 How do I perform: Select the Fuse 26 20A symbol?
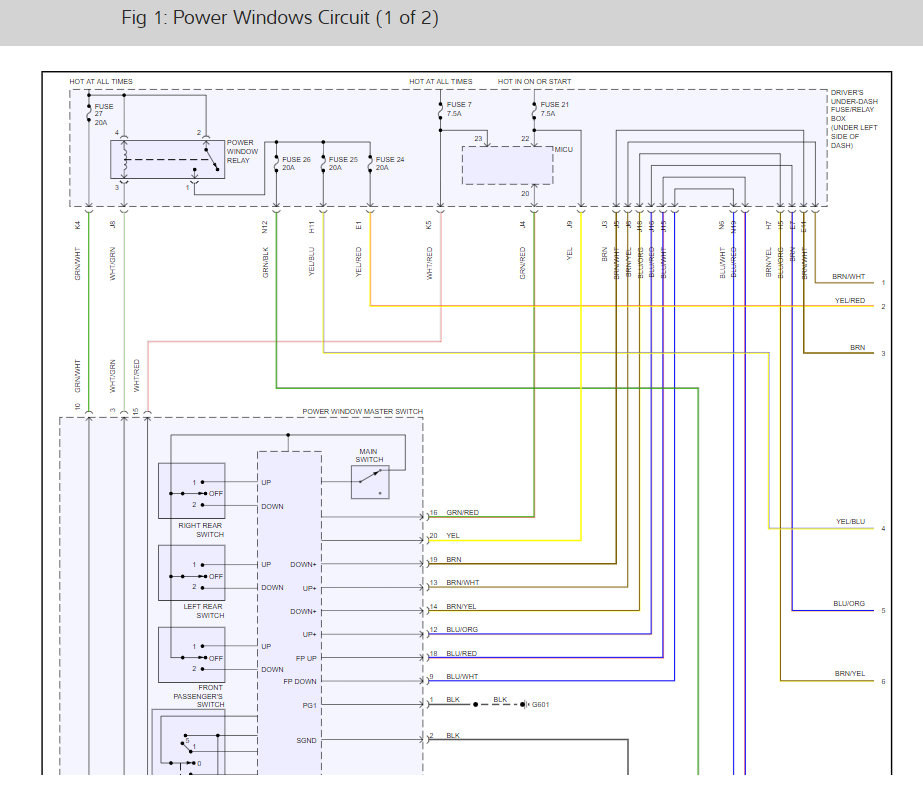276,164
